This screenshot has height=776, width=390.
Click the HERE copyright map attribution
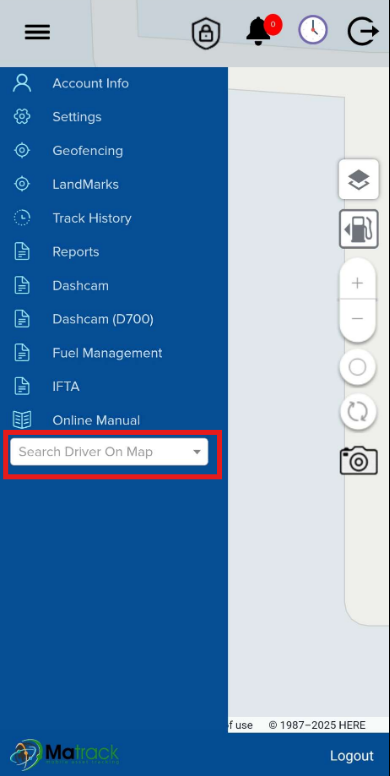pyautogui.click(x=317, y=725)
